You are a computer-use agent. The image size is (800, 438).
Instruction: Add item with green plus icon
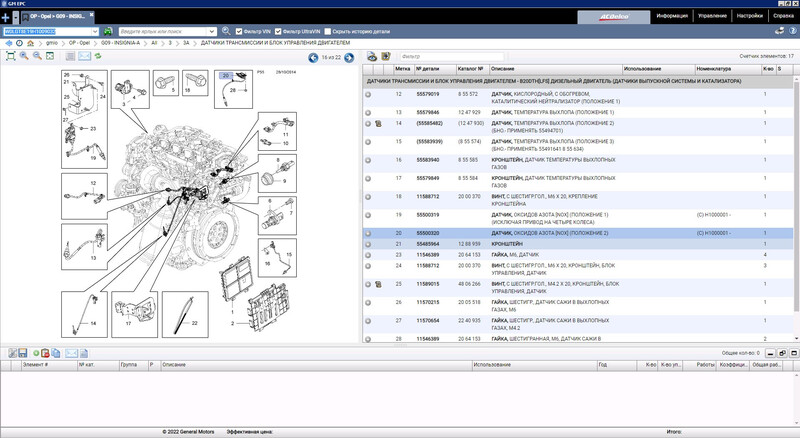[36, 353]
